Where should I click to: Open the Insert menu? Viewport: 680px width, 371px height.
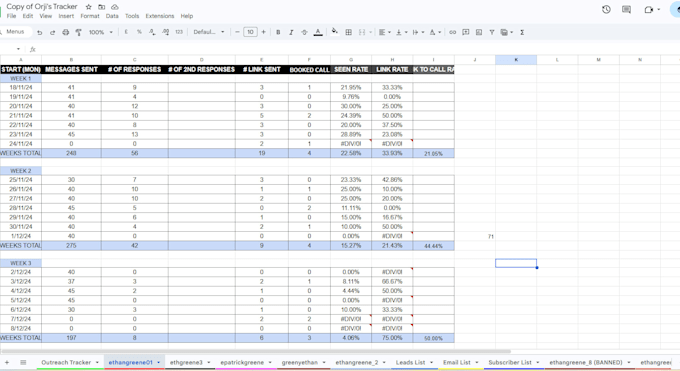(x=66, y=16)
